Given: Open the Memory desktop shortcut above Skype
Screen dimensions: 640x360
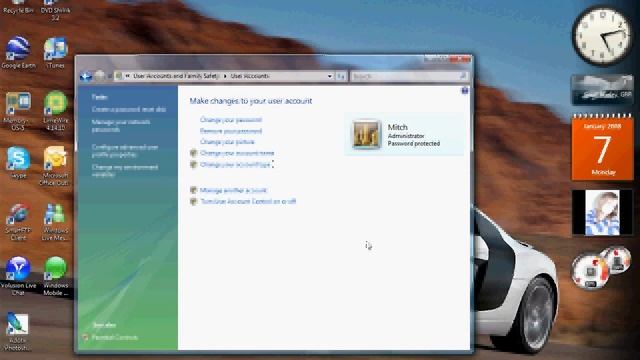Looking at the screenshot, I should [18, 110].
